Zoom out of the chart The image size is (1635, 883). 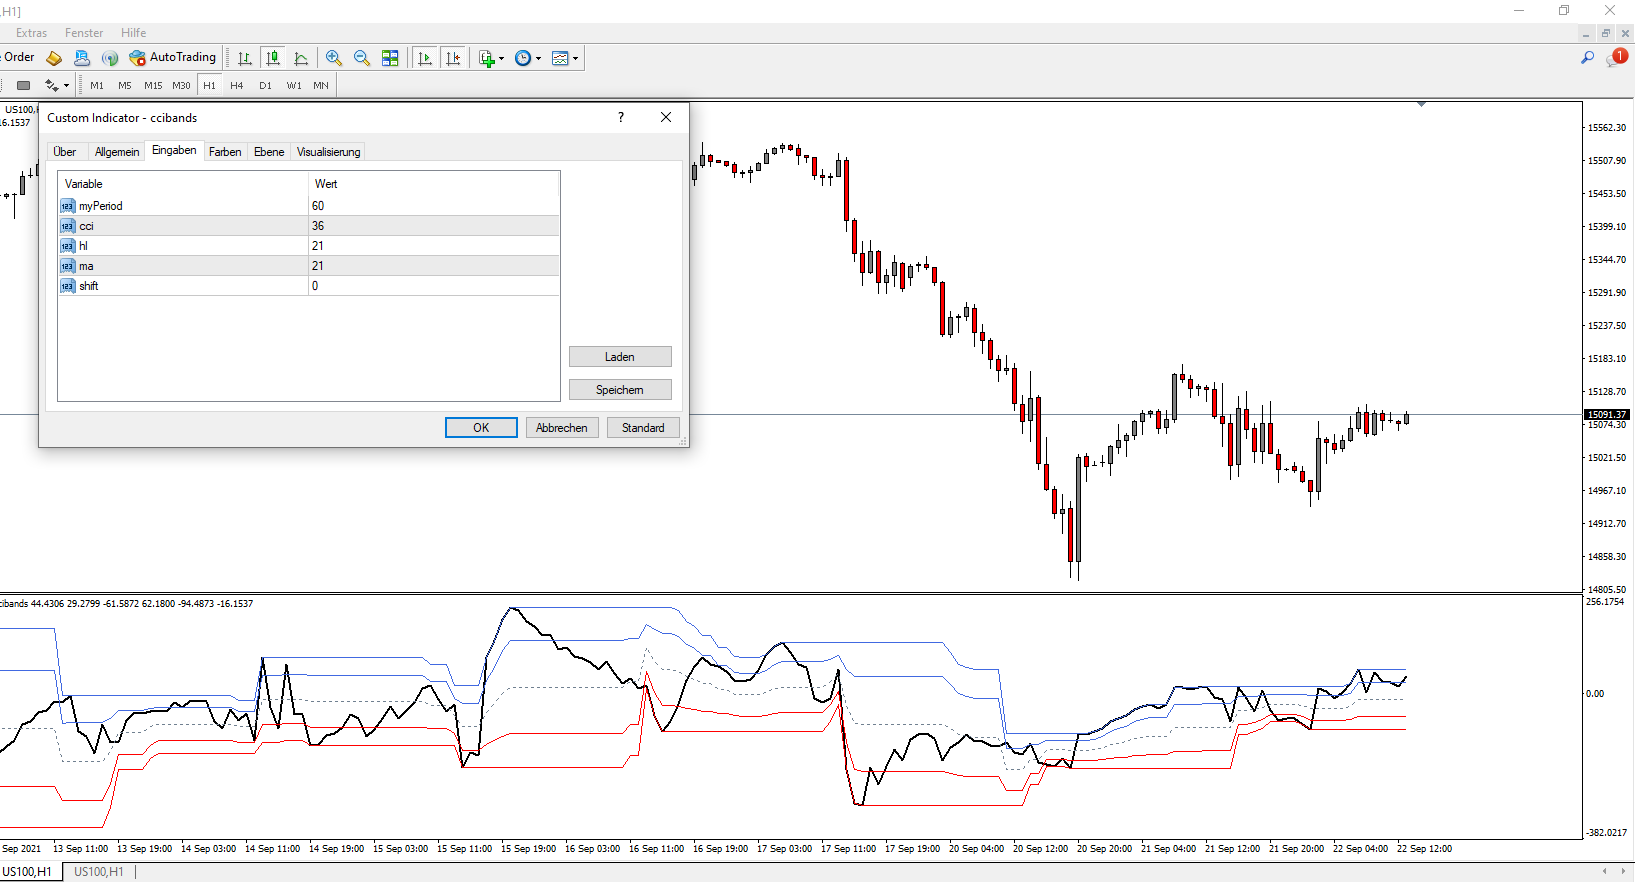coord(362,58)
